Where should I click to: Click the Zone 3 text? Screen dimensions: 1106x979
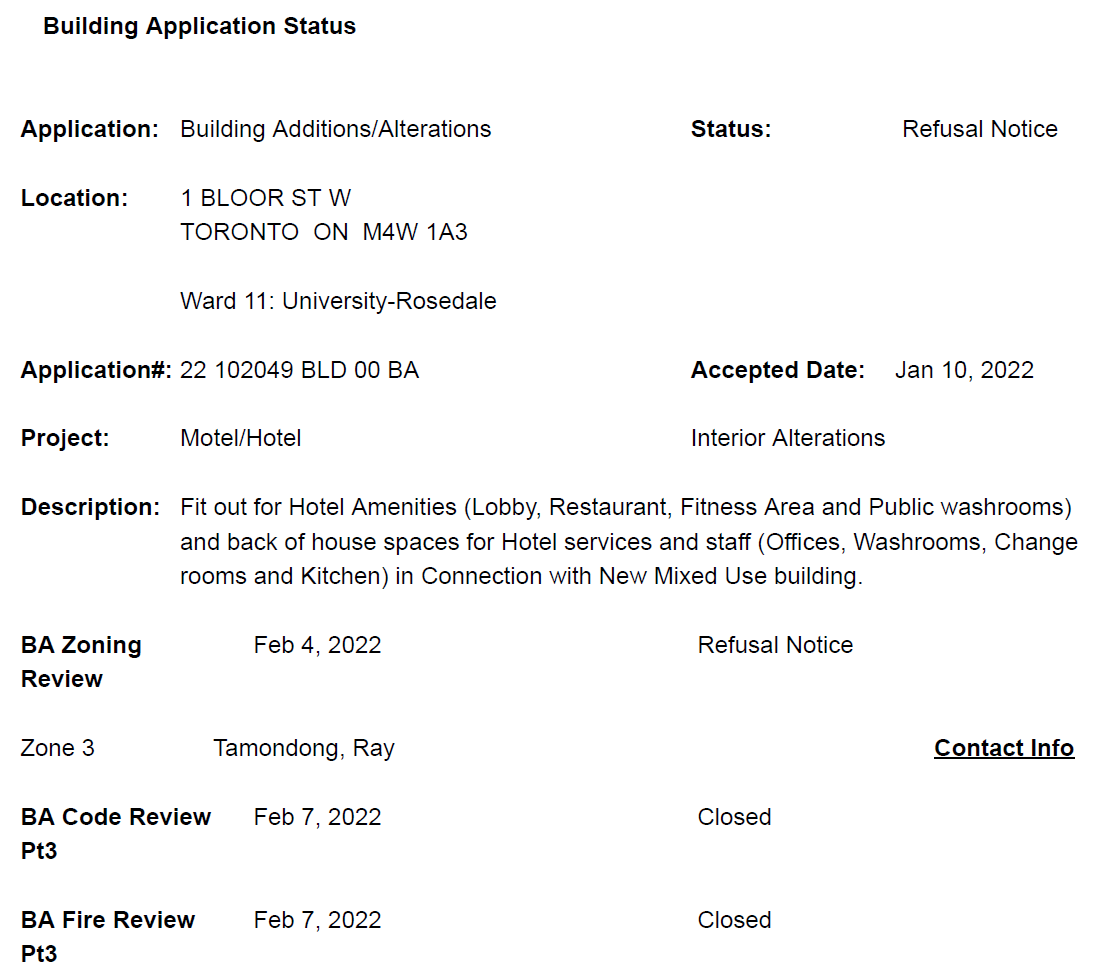(57, 748)
